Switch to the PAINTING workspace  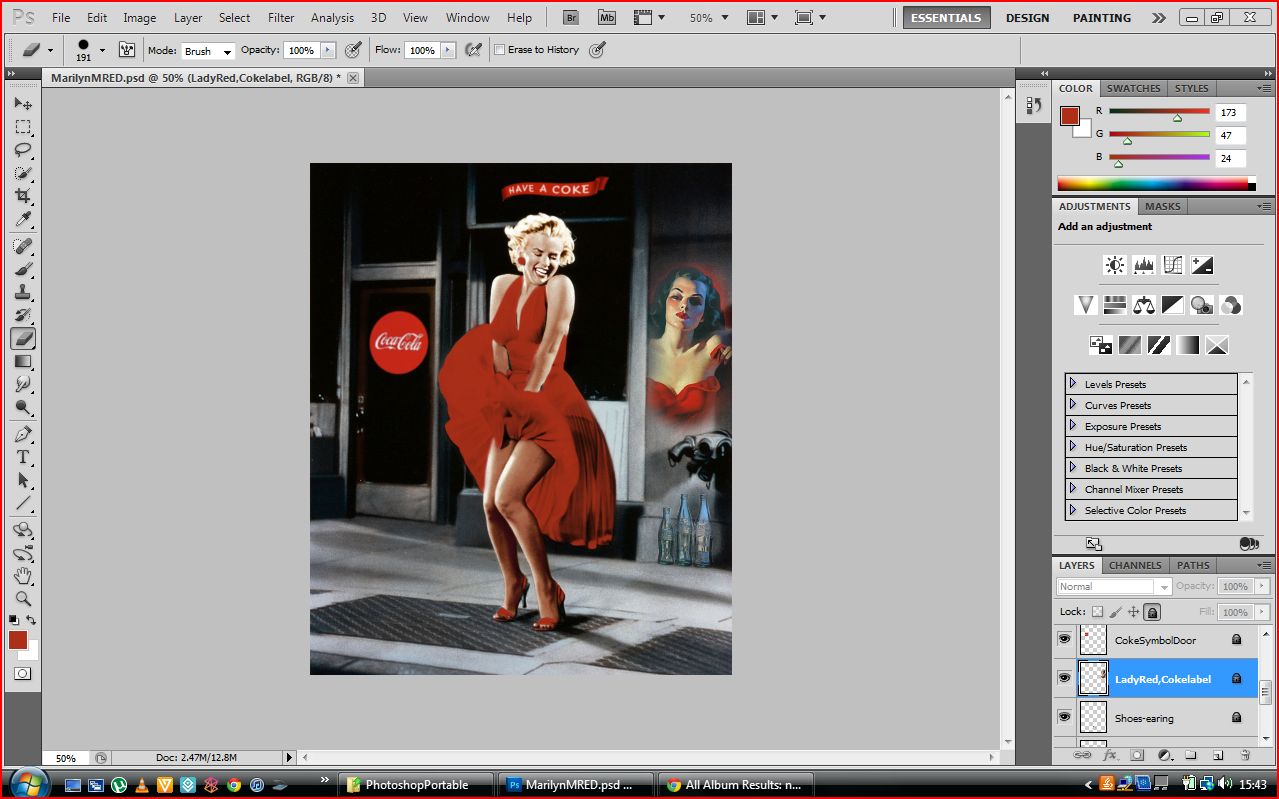pyautogui.click(x=1101, y=18)
